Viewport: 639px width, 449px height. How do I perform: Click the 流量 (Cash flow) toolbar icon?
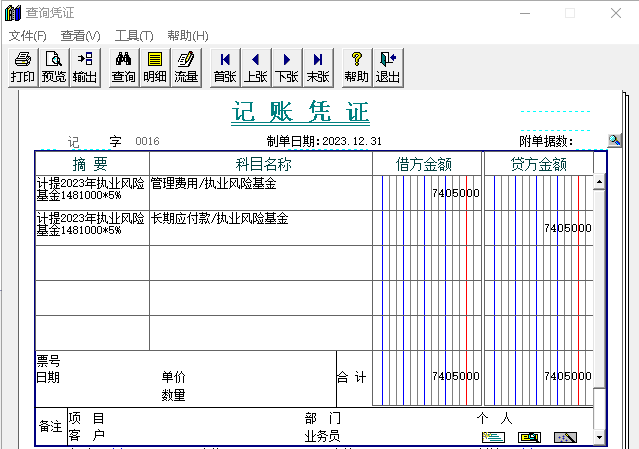(186, 67)
